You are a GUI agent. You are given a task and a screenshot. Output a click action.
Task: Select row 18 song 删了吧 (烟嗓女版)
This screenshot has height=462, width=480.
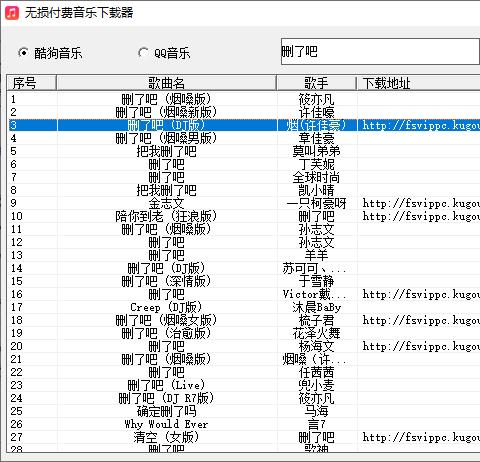click(166, 320)
